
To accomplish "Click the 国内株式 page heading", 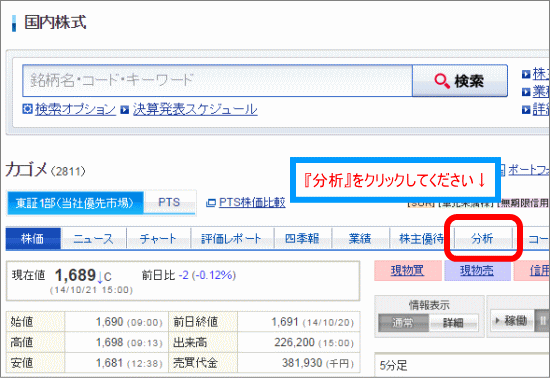I will coord(55,22).
